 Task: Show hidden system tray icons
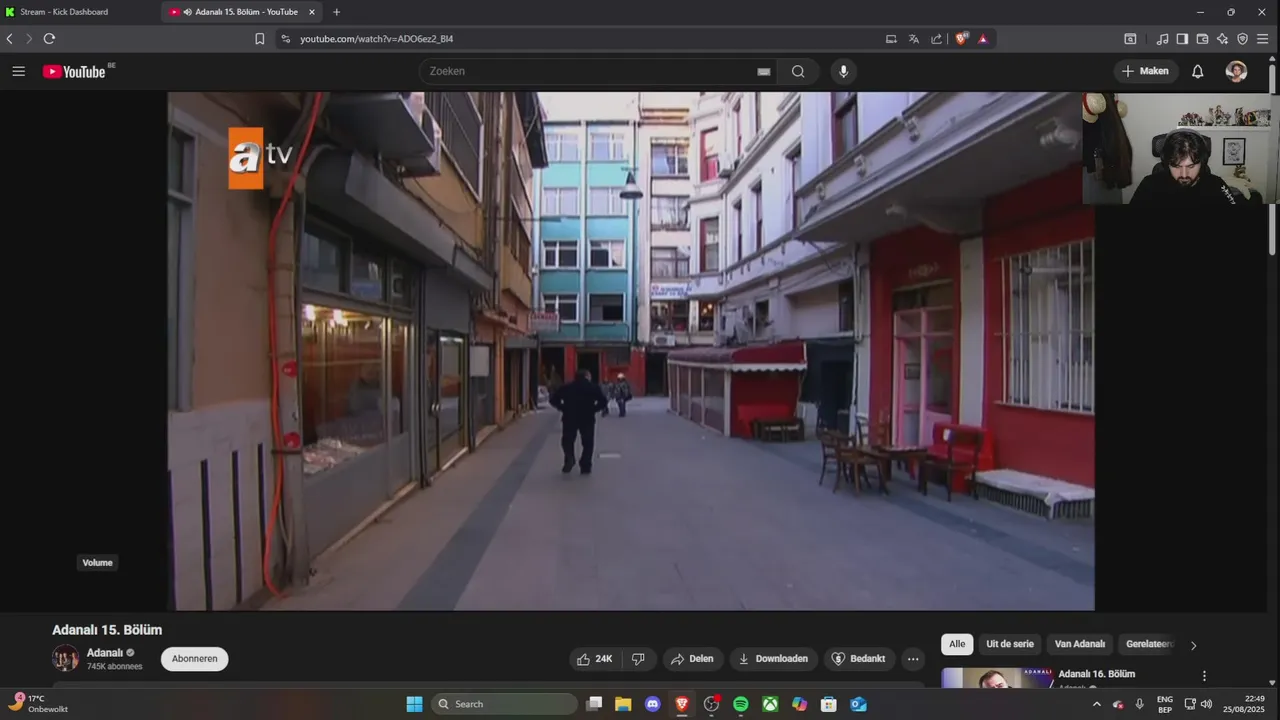1096,704
